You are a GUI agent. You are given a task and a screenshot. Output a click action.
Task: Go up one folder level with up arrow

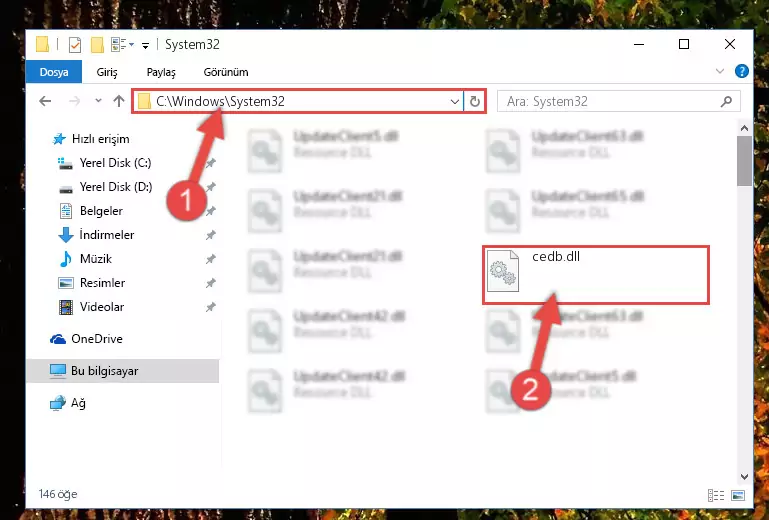click(119, 101)
